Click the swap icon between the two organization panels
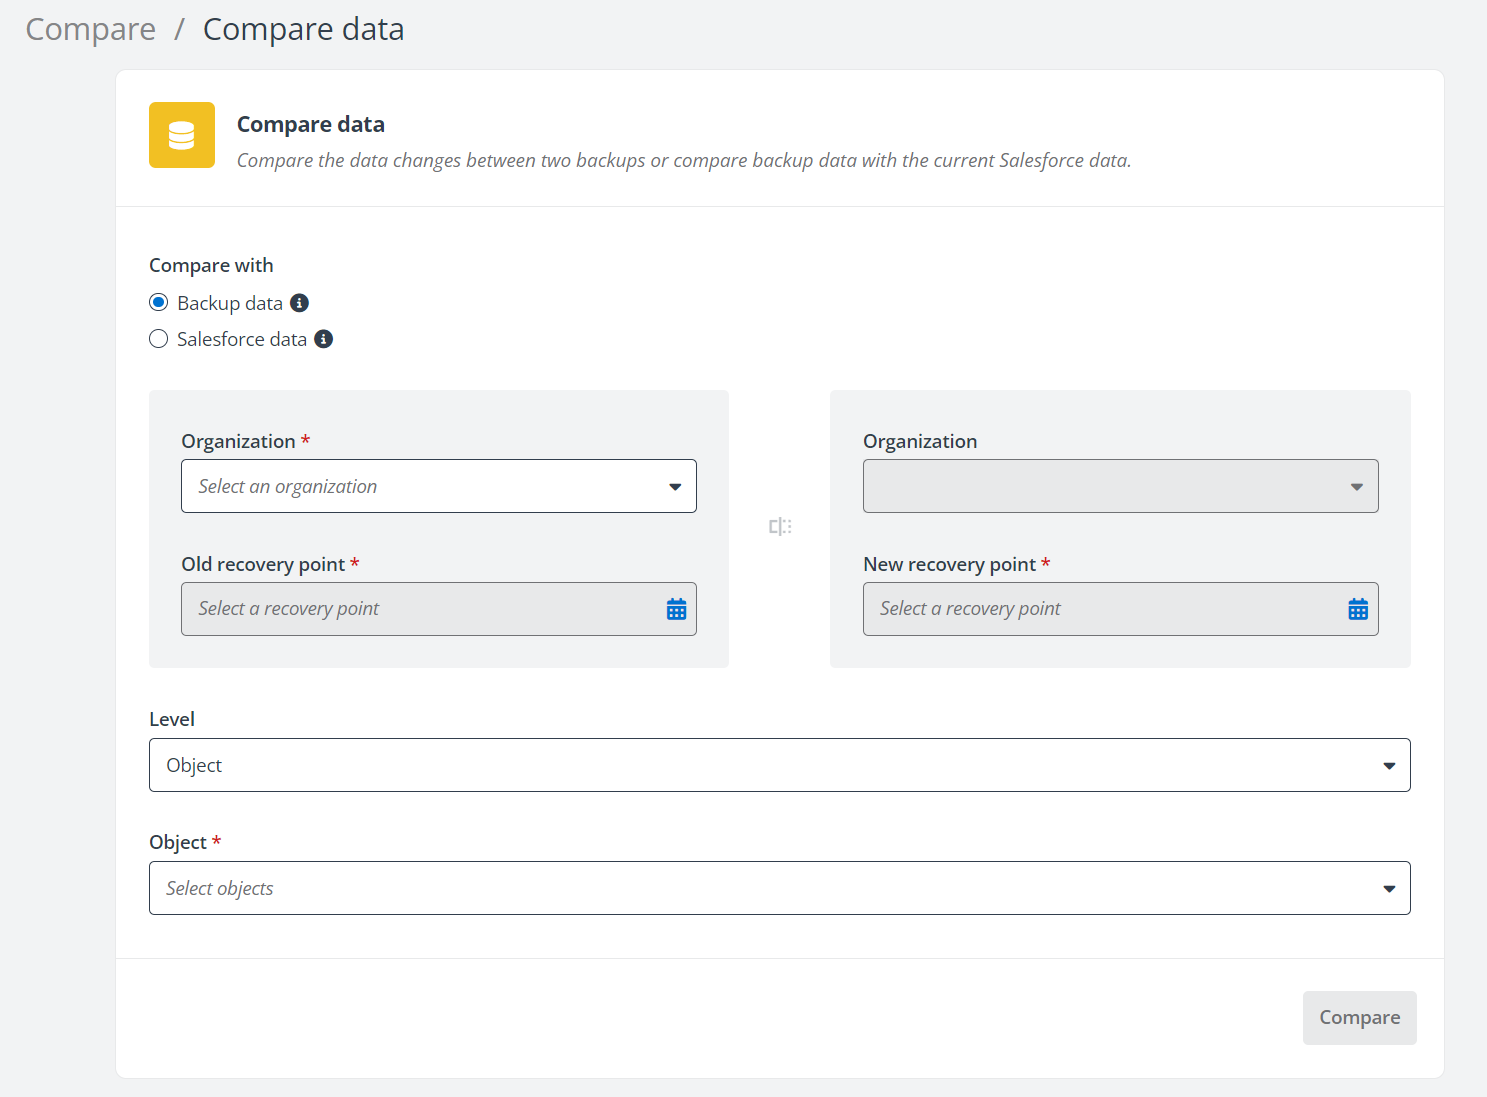The image size is (1487, 1097). click(779, 526)
